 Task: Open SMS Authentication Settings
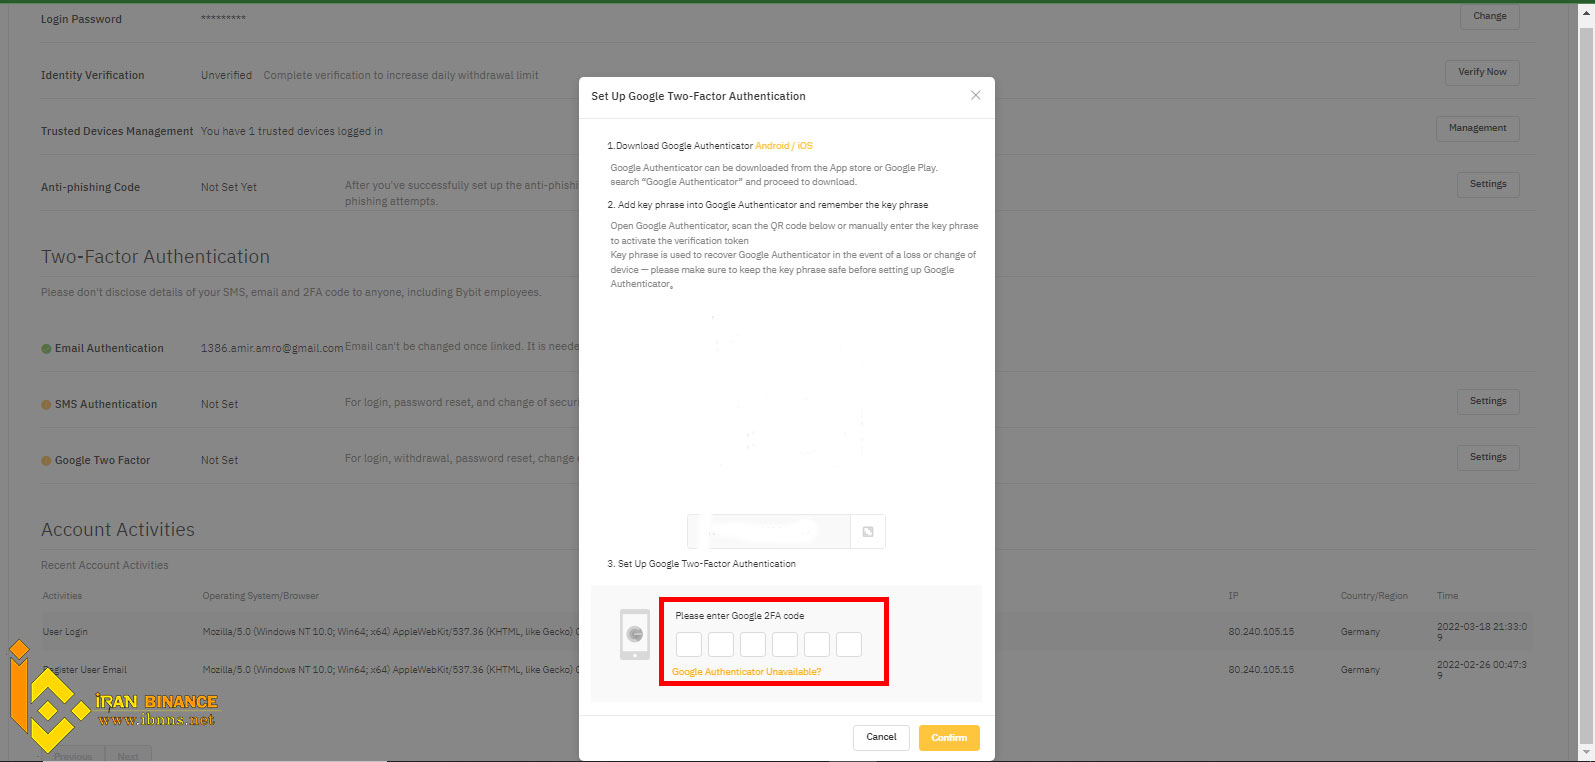click(x=1488, y=401)
